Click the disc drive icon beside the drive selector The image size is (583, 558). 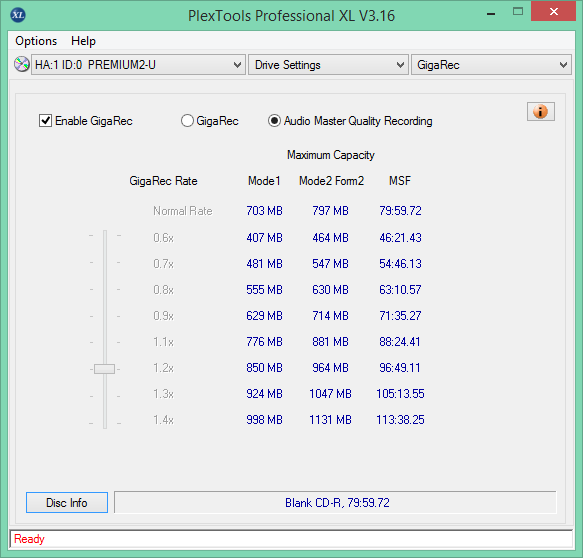click(22, 64)
